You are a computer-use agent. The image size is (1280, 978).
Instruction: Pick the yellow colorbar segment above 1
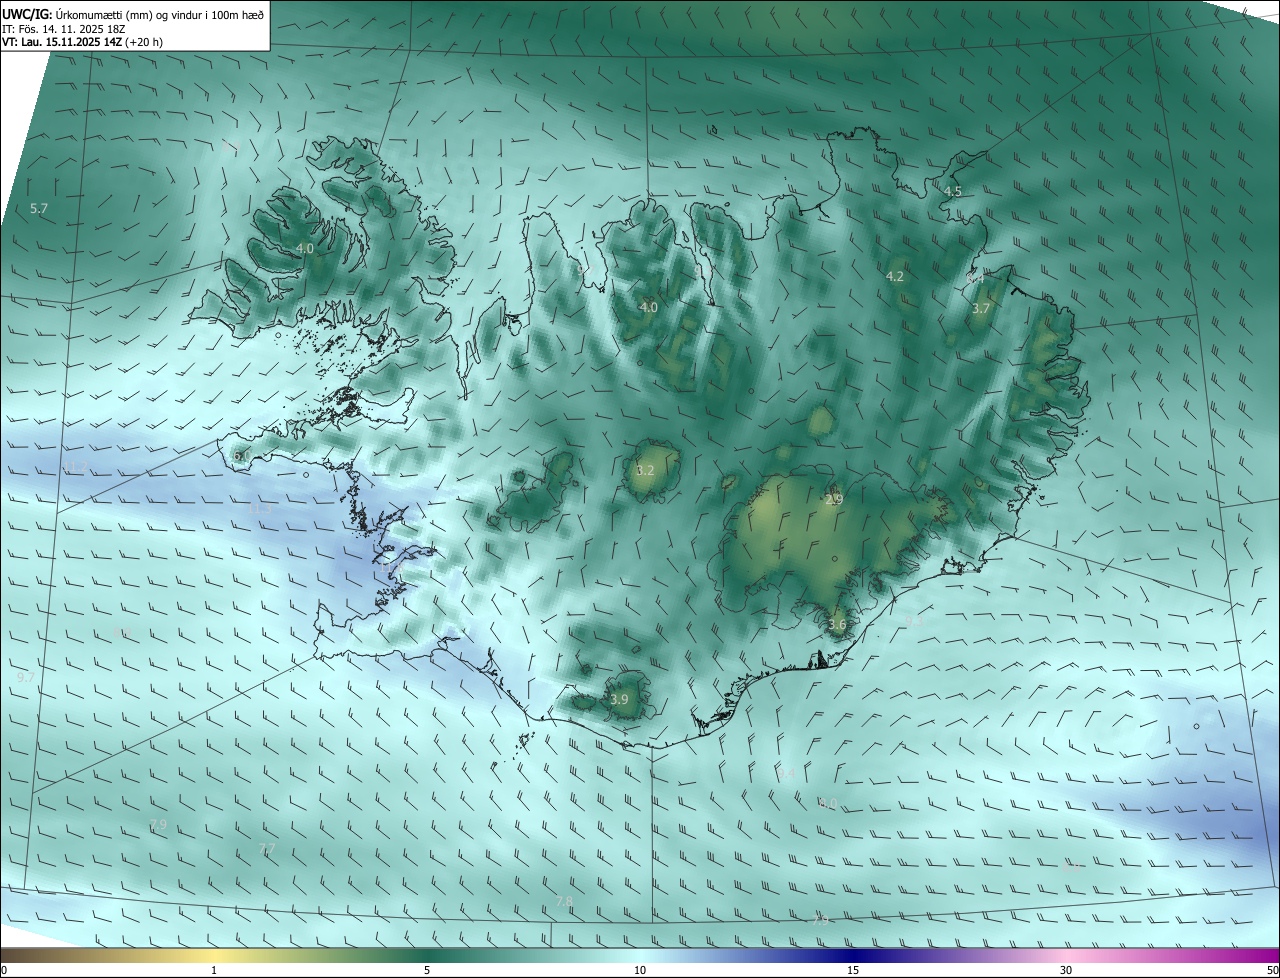tap(214, 955)
